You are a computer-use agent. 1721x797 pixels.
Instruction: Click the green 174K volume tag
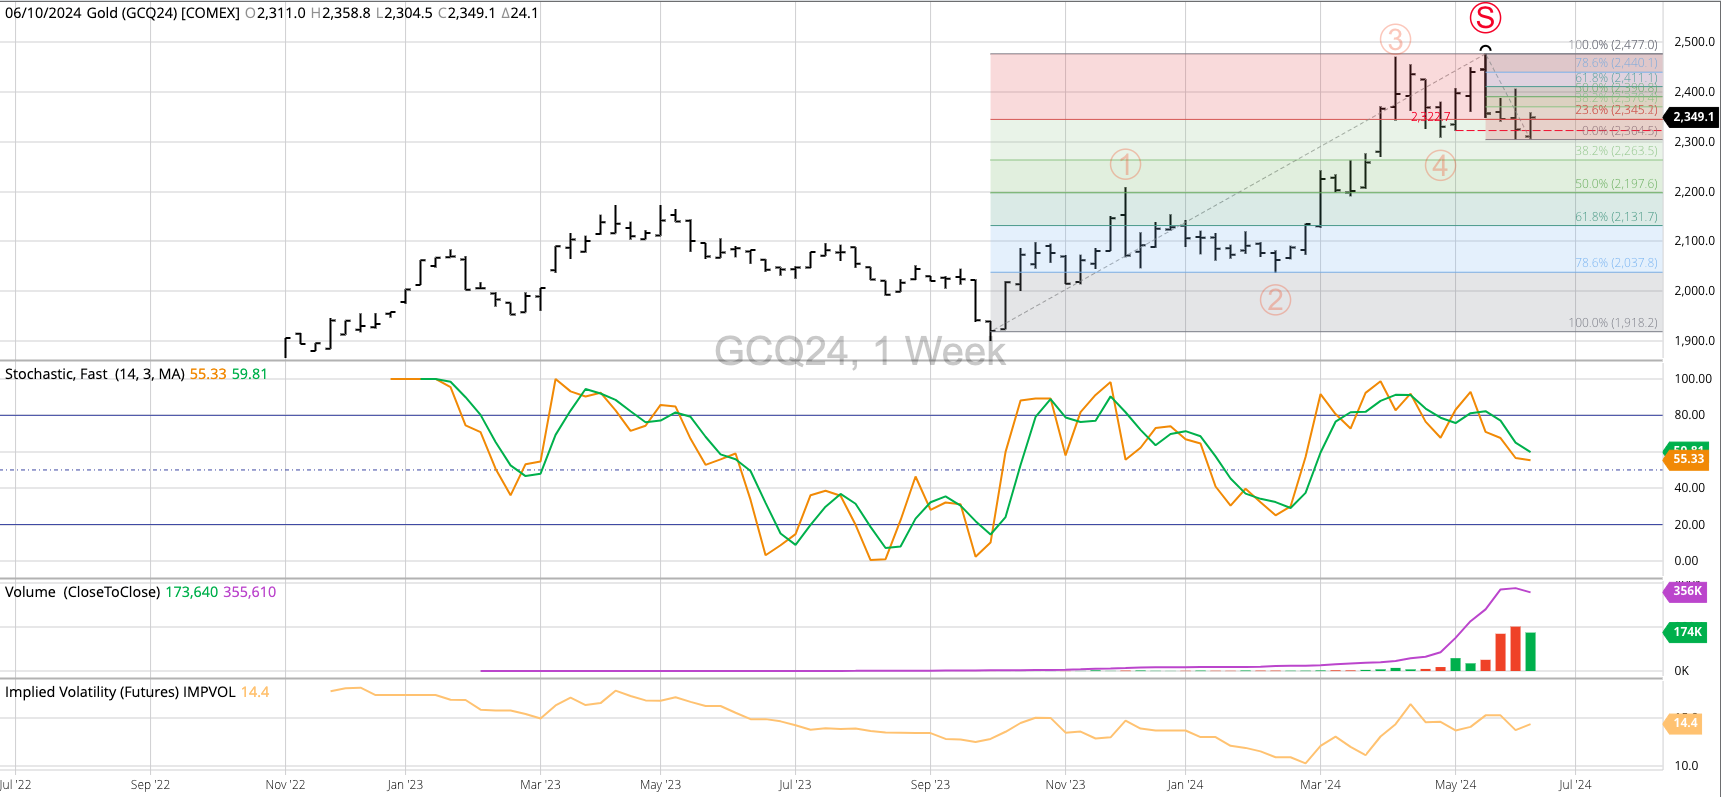(x=1687, y=632)
